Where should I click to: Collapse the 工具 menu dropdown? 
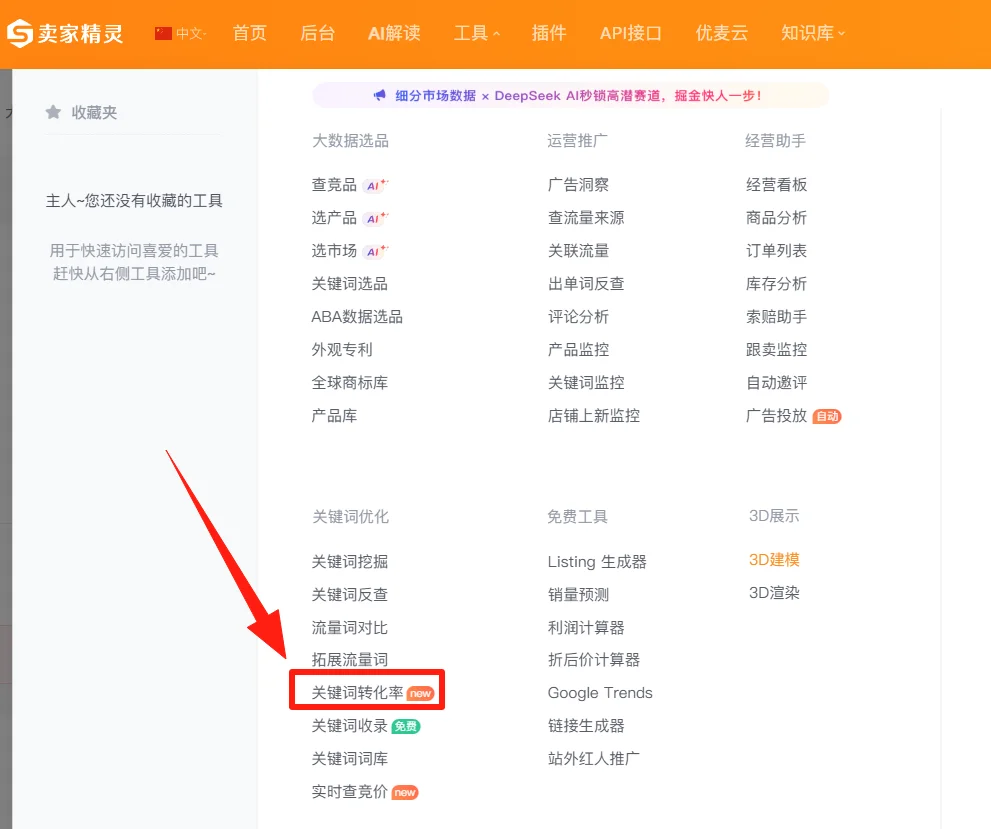pos(477,33)
